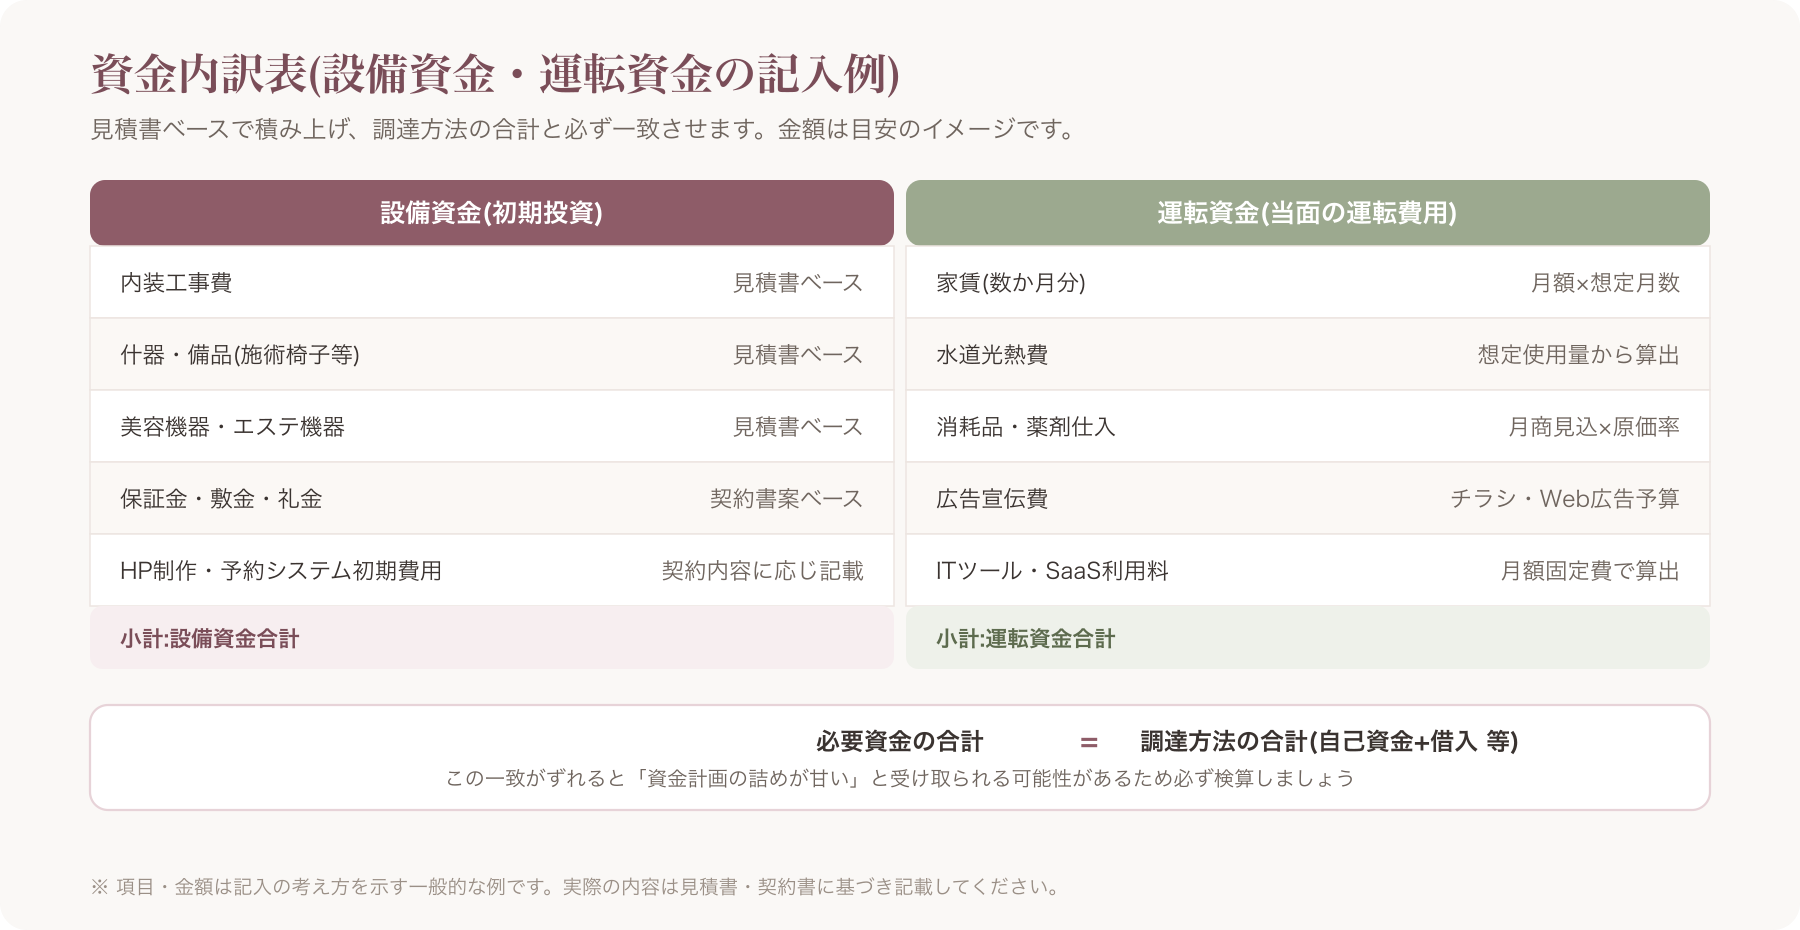This screenshot has width=1800, height=930.
Task: Click 見積書ベース in the 美容機器 row
Action: (798, 427)
